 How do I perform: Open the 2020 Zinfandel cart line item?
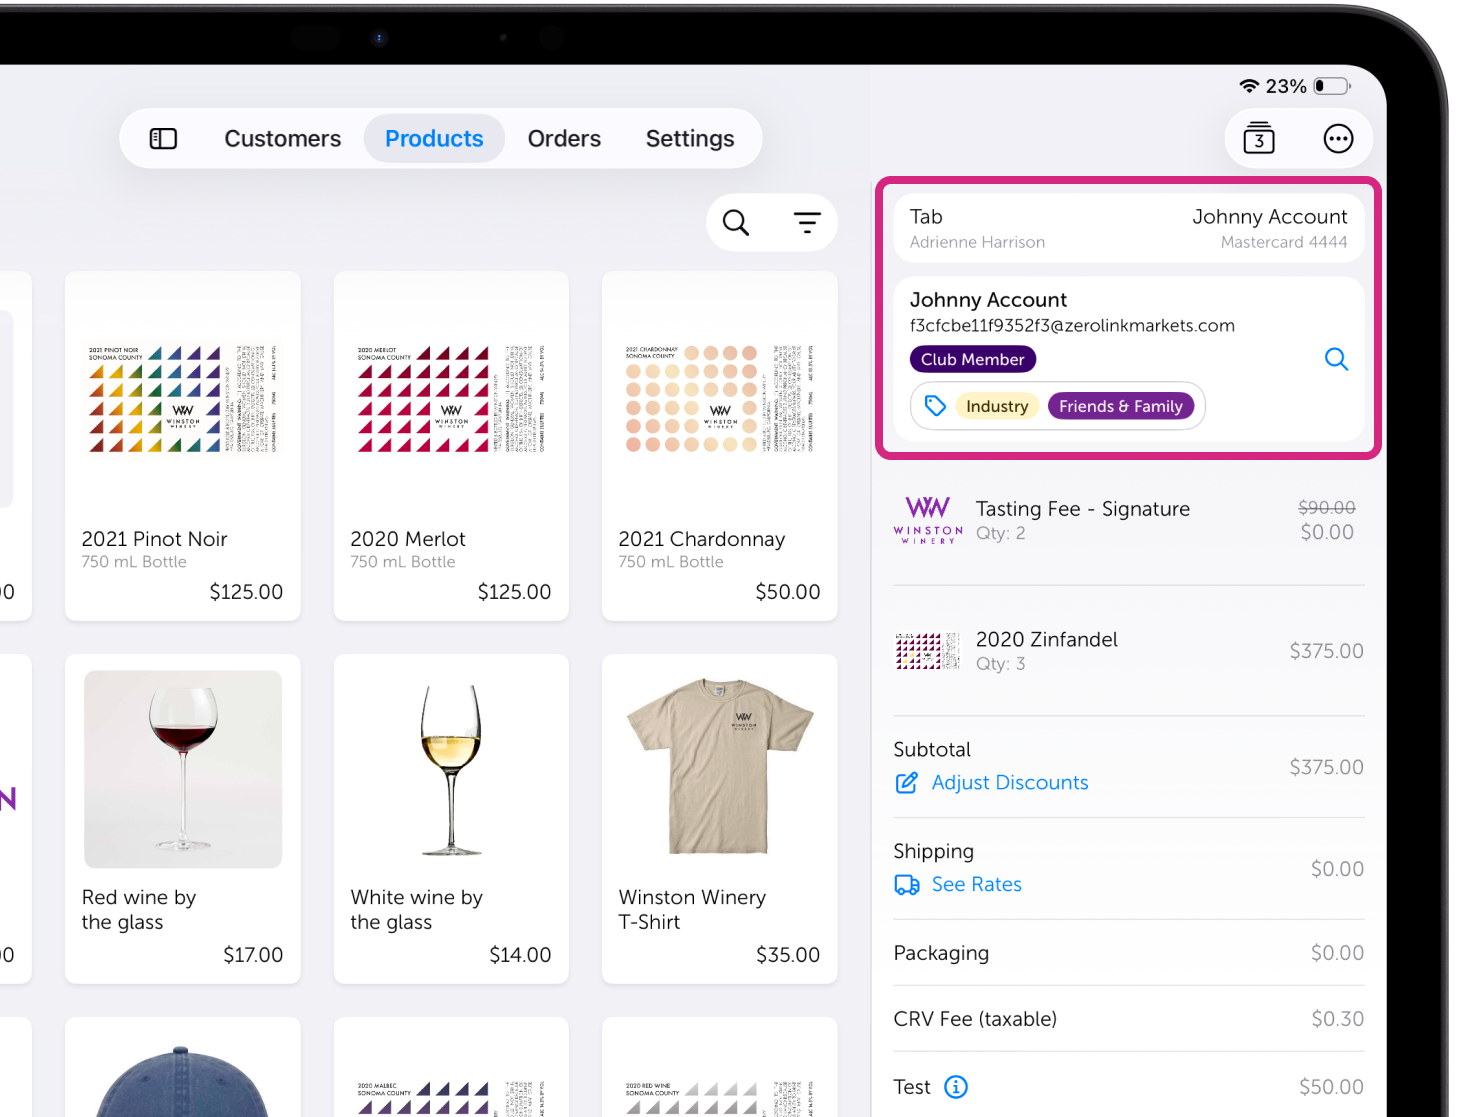tap(1128, 651)
